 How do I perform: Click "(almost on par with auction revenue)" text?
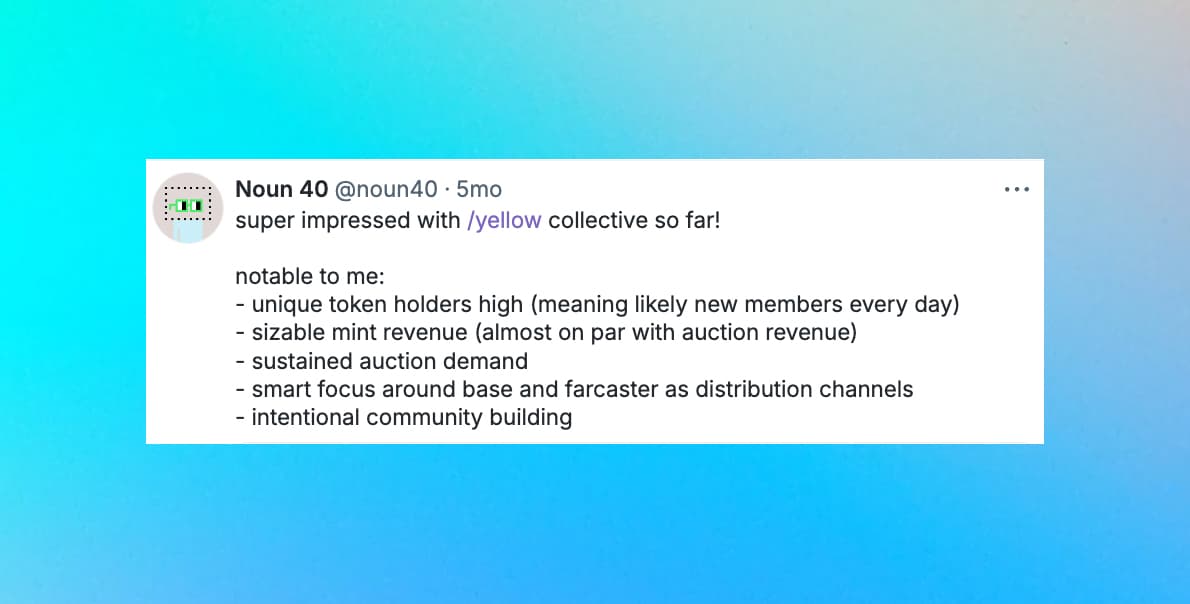point(662,333)
